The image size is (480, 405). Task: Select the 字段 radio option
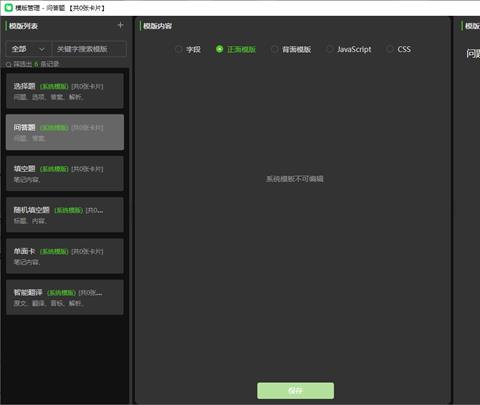coord(188,49)
